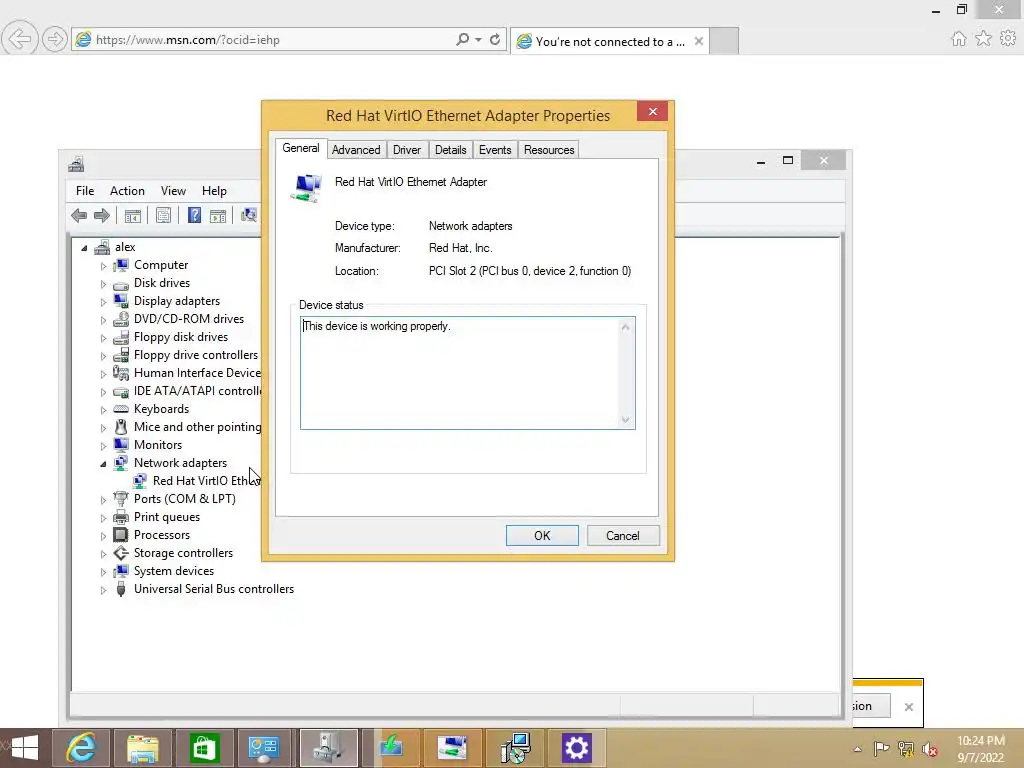Cancel the adapter properties dialog
The width and height of the screenshot is (1024, 768).
[623, 536]
